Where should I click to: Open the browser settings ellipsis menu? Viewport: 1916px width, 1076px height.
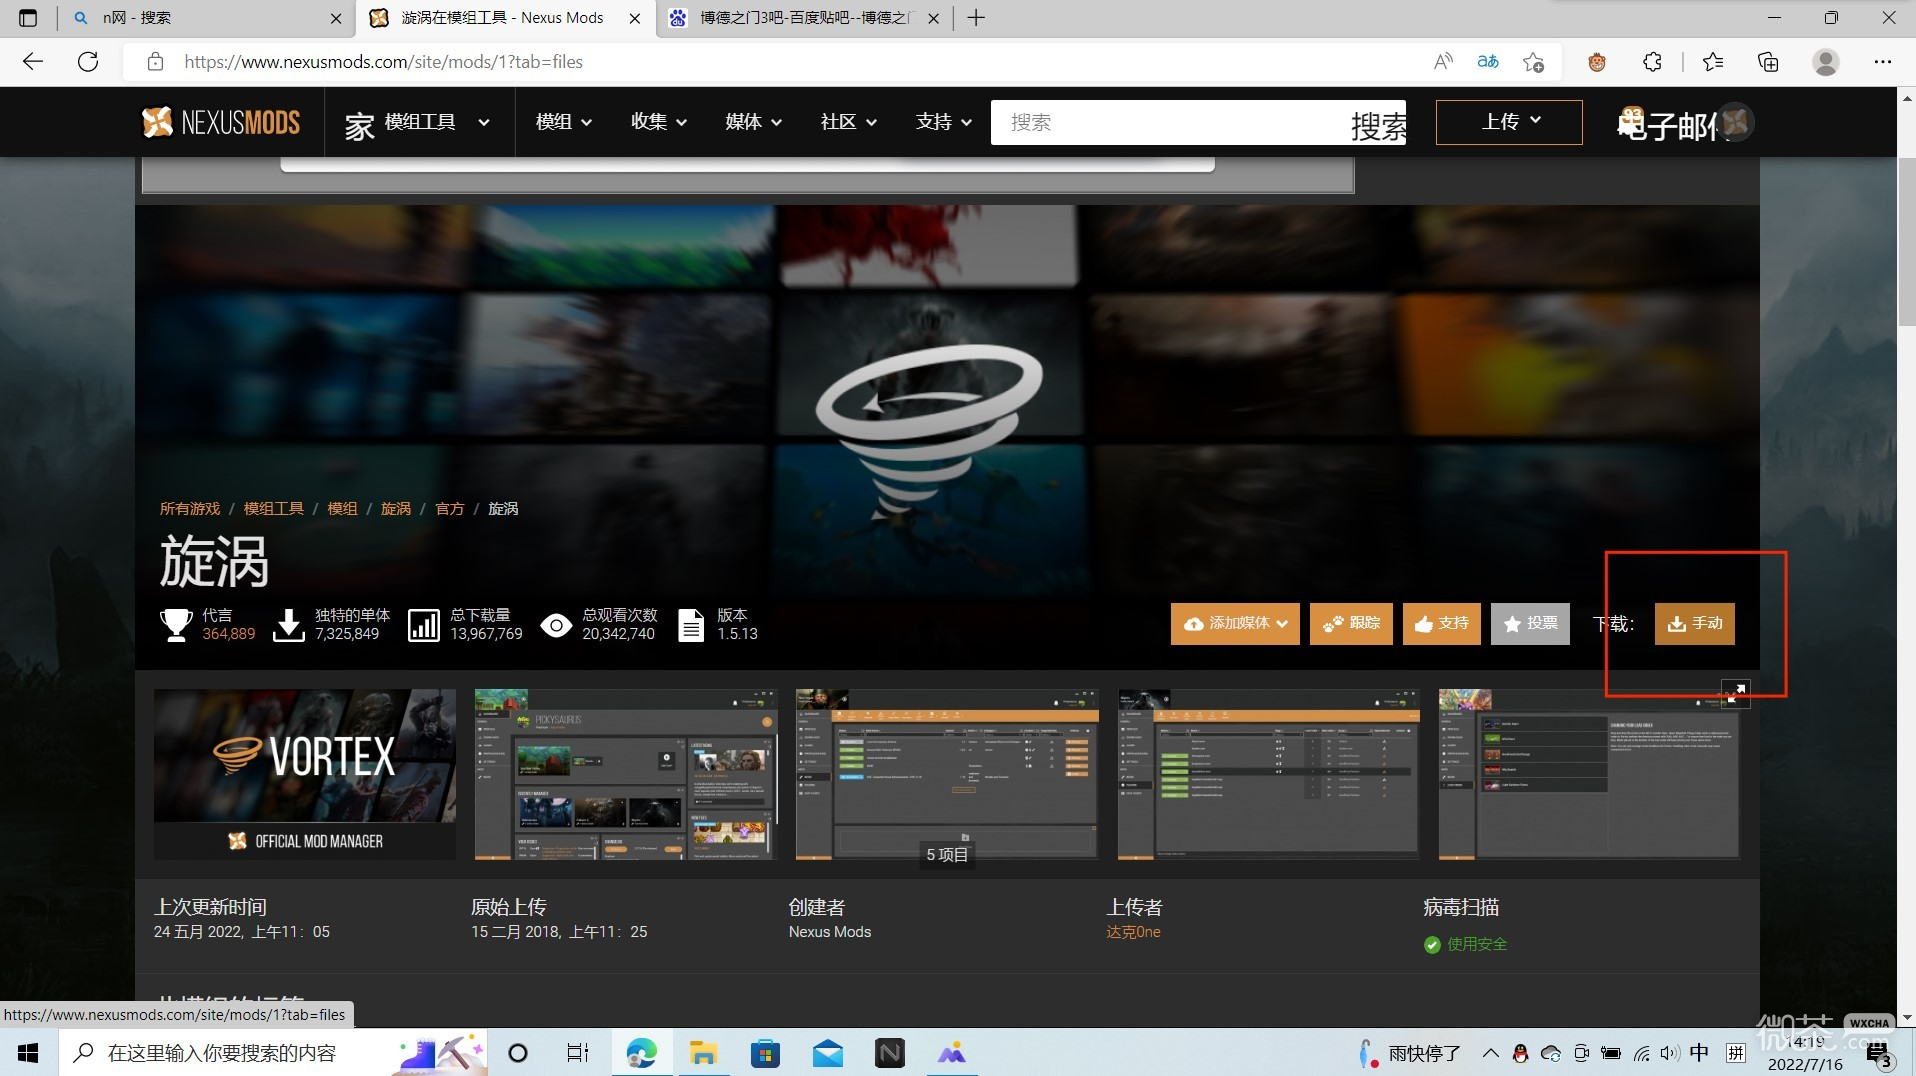(1883, 62)
